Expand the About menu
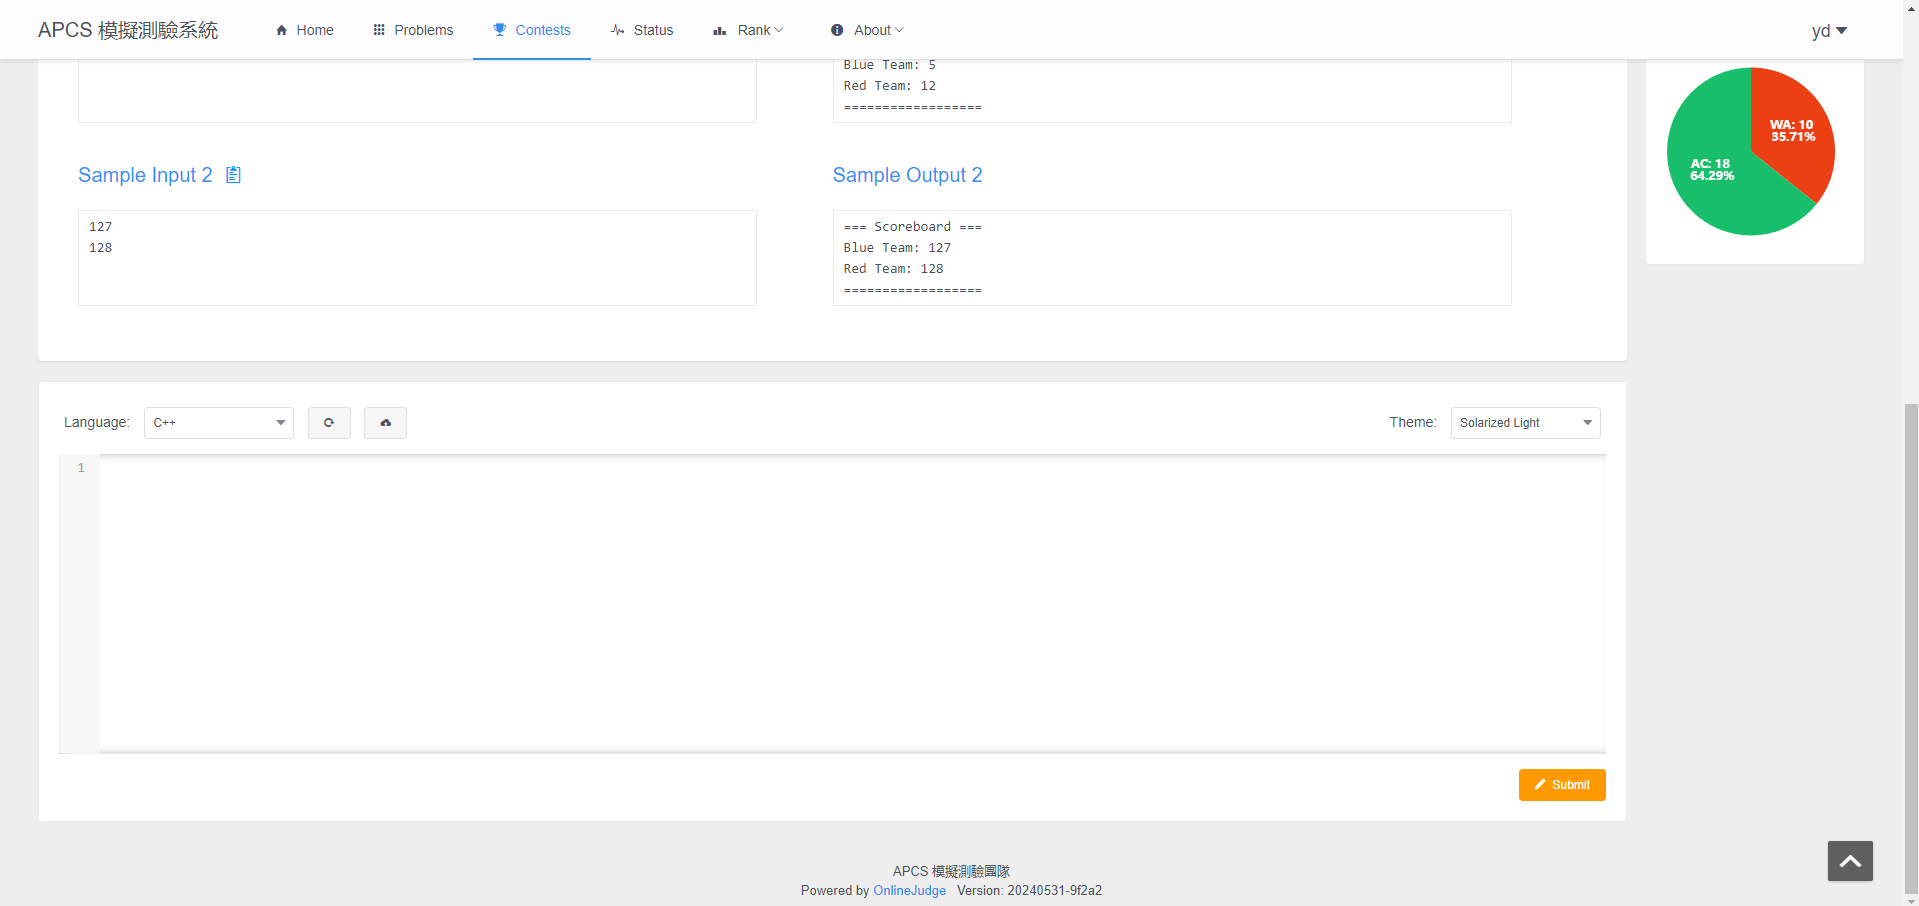Screen dimensions: 1919x906 (x=866, y=30)
